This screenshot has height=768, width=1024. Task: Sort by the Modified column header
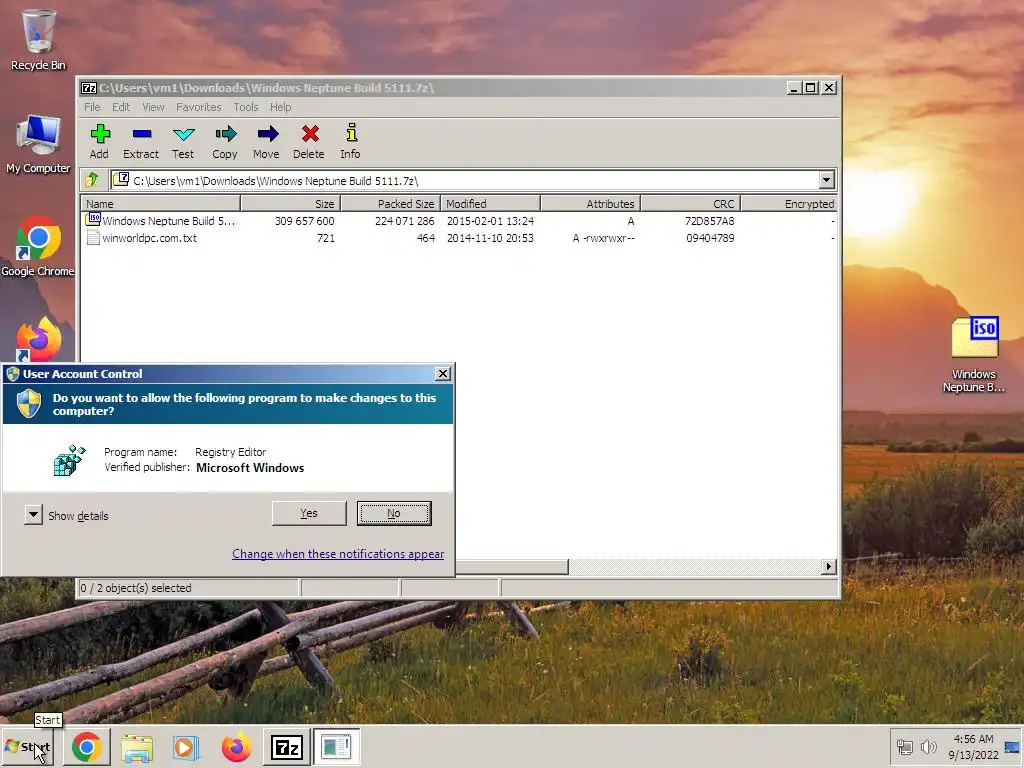tap(490, 204)
